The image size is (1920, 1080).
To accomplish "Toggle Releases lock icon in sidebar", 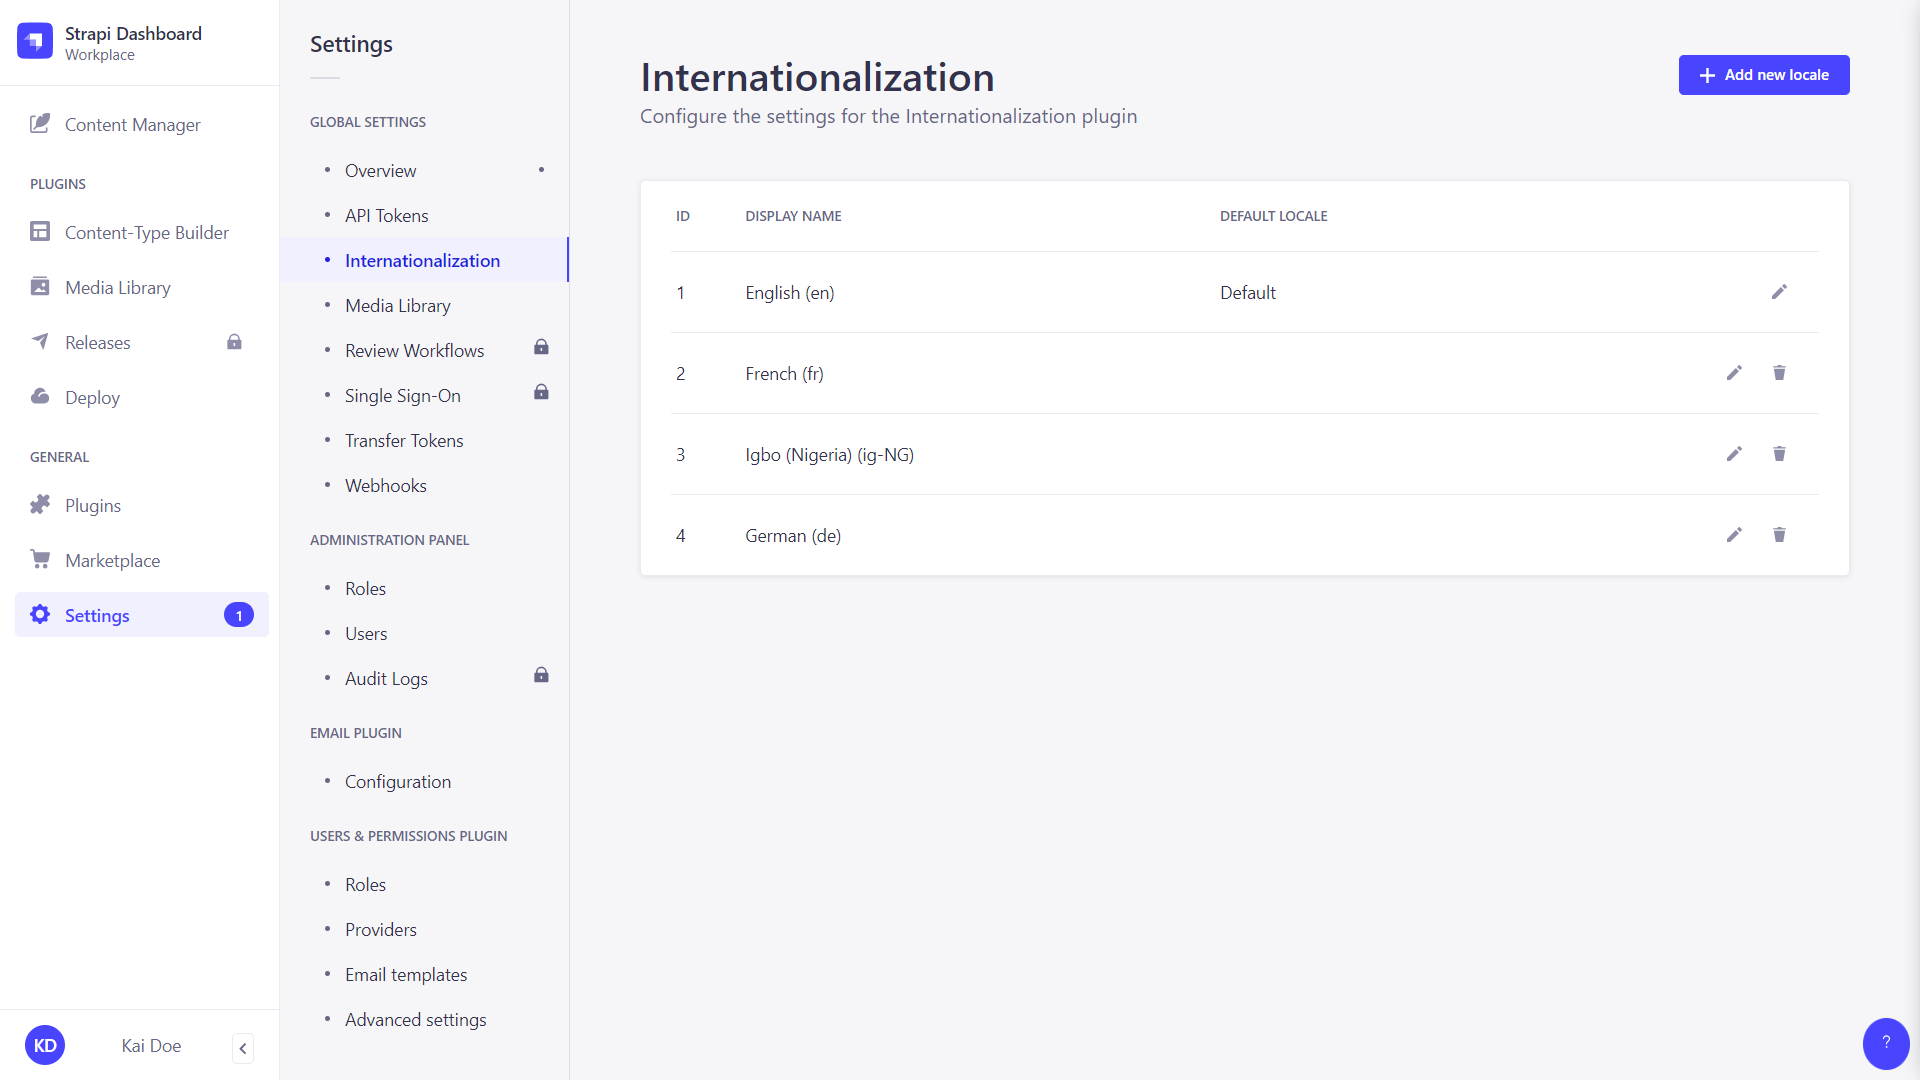I will click(x=235, y=342).
